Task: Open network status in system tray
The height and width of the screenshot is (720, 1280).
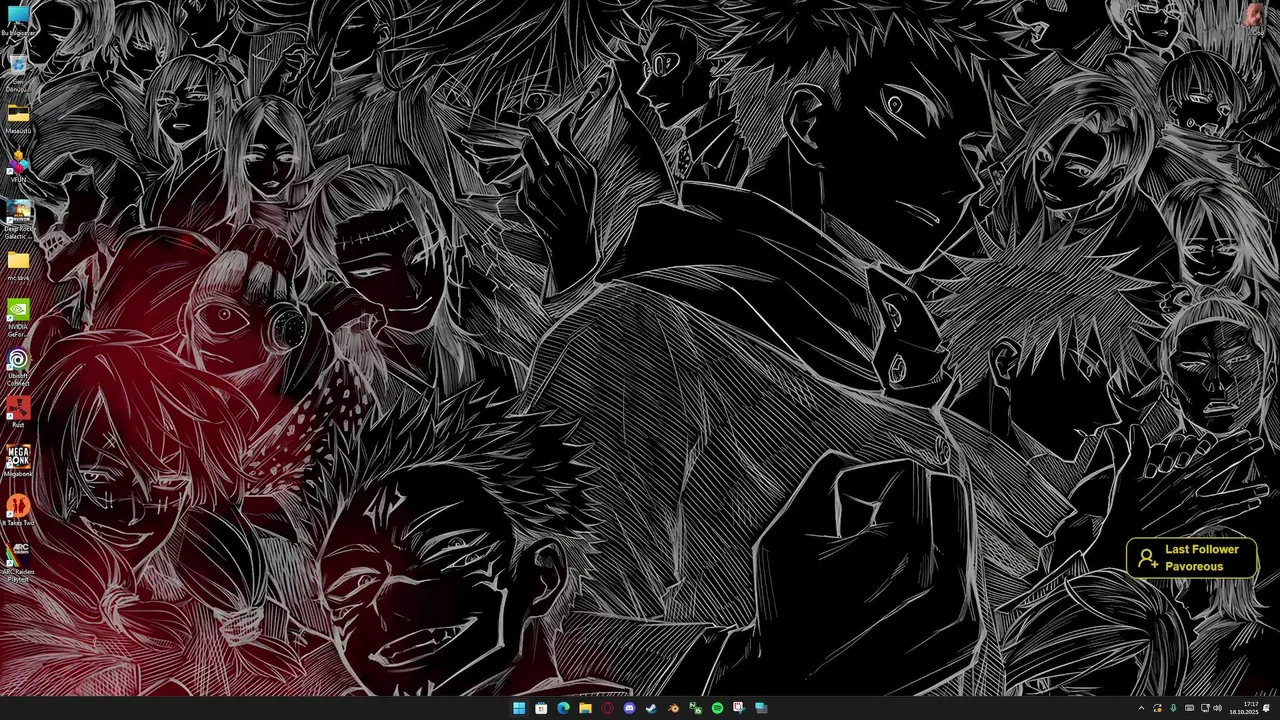Action: point(1203,708)
